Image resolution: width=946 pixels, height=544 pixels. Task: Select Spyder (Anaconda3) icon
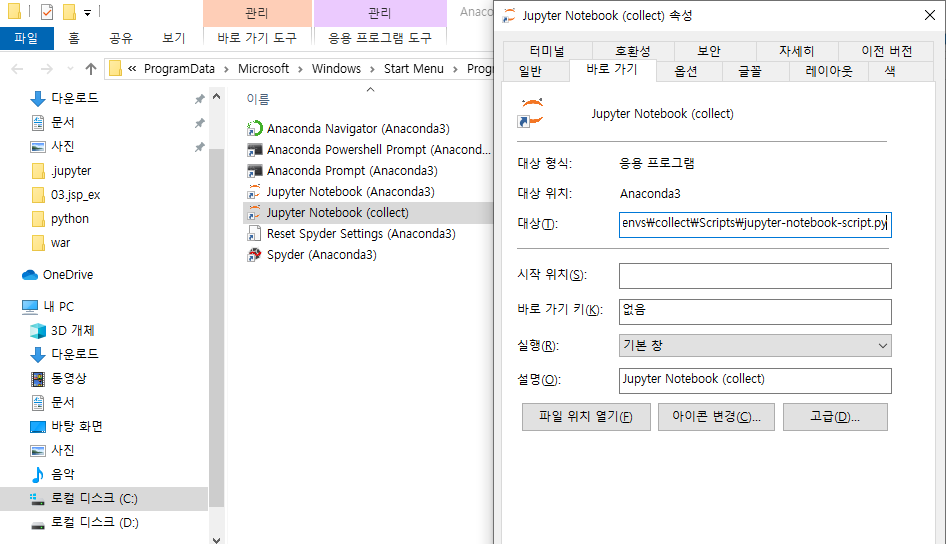coord(255,255)
